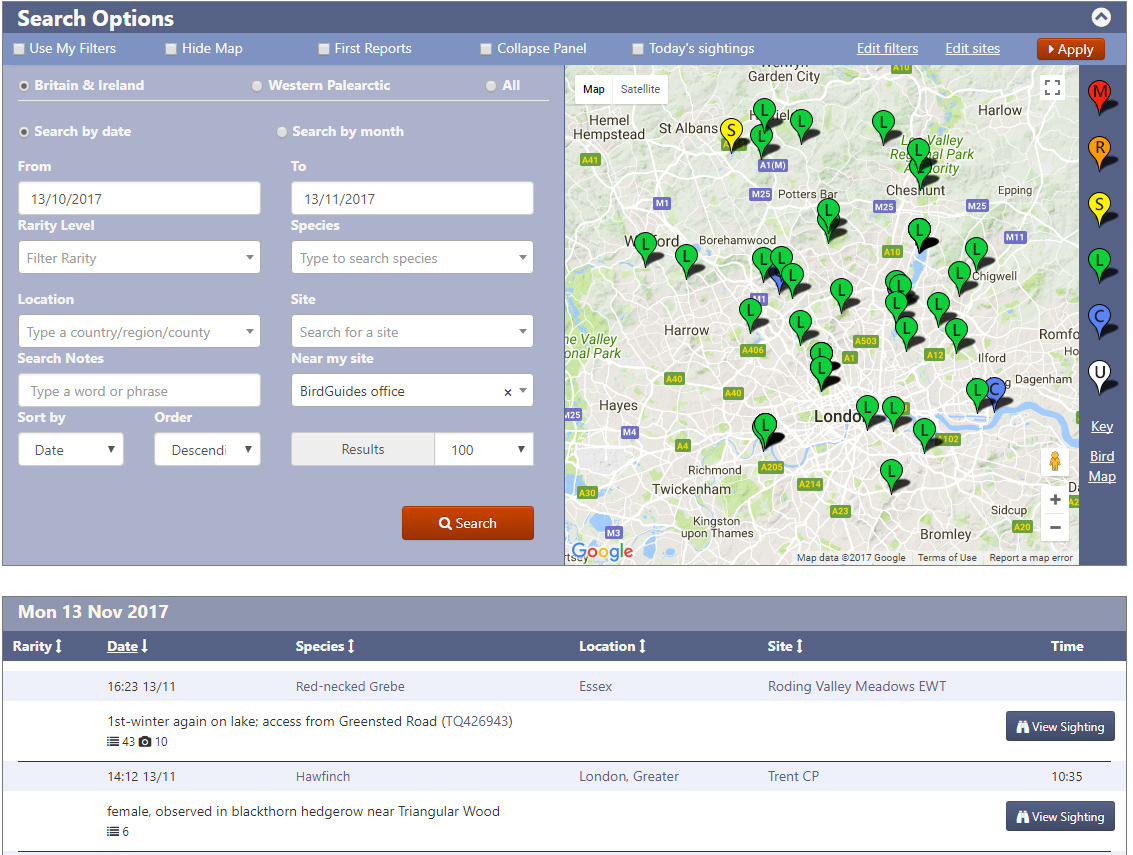Sort by Rarity column arrow
Image resolution: width=1133 pixels, height=855 pixels.
click(59, 646)
